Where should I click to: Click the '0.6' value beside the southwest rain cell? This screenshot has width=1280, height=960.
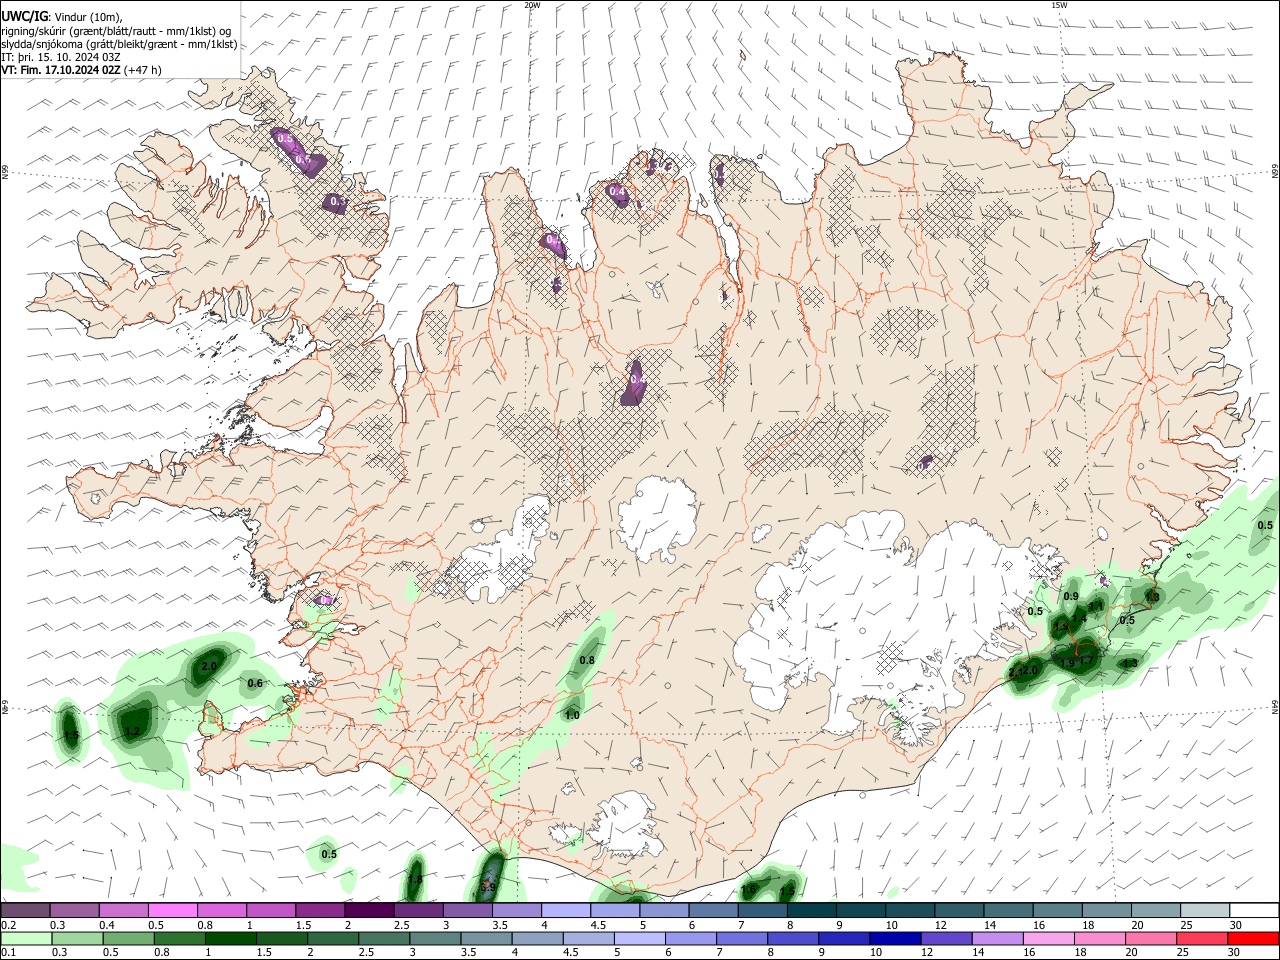point(255,683)
